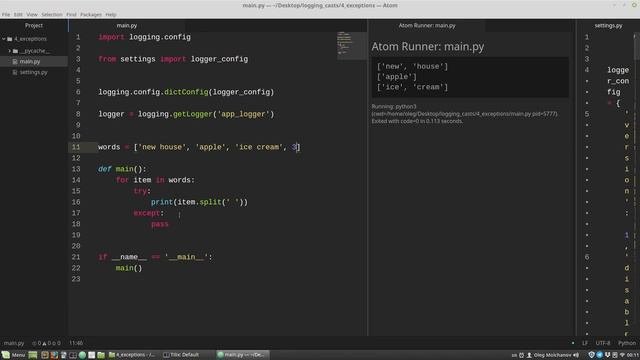The image size is (640, 360).
Task: Switch to the settings.py tab
Action: point(608,25)
